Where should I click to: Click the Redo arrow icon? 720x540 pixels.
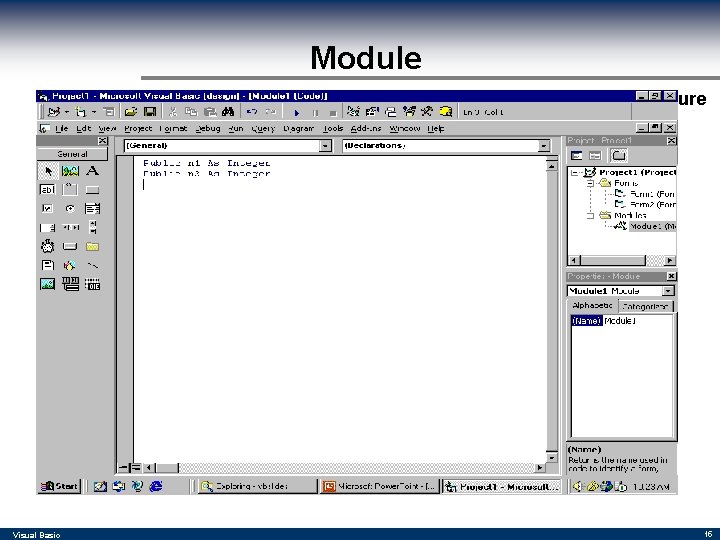270,112
